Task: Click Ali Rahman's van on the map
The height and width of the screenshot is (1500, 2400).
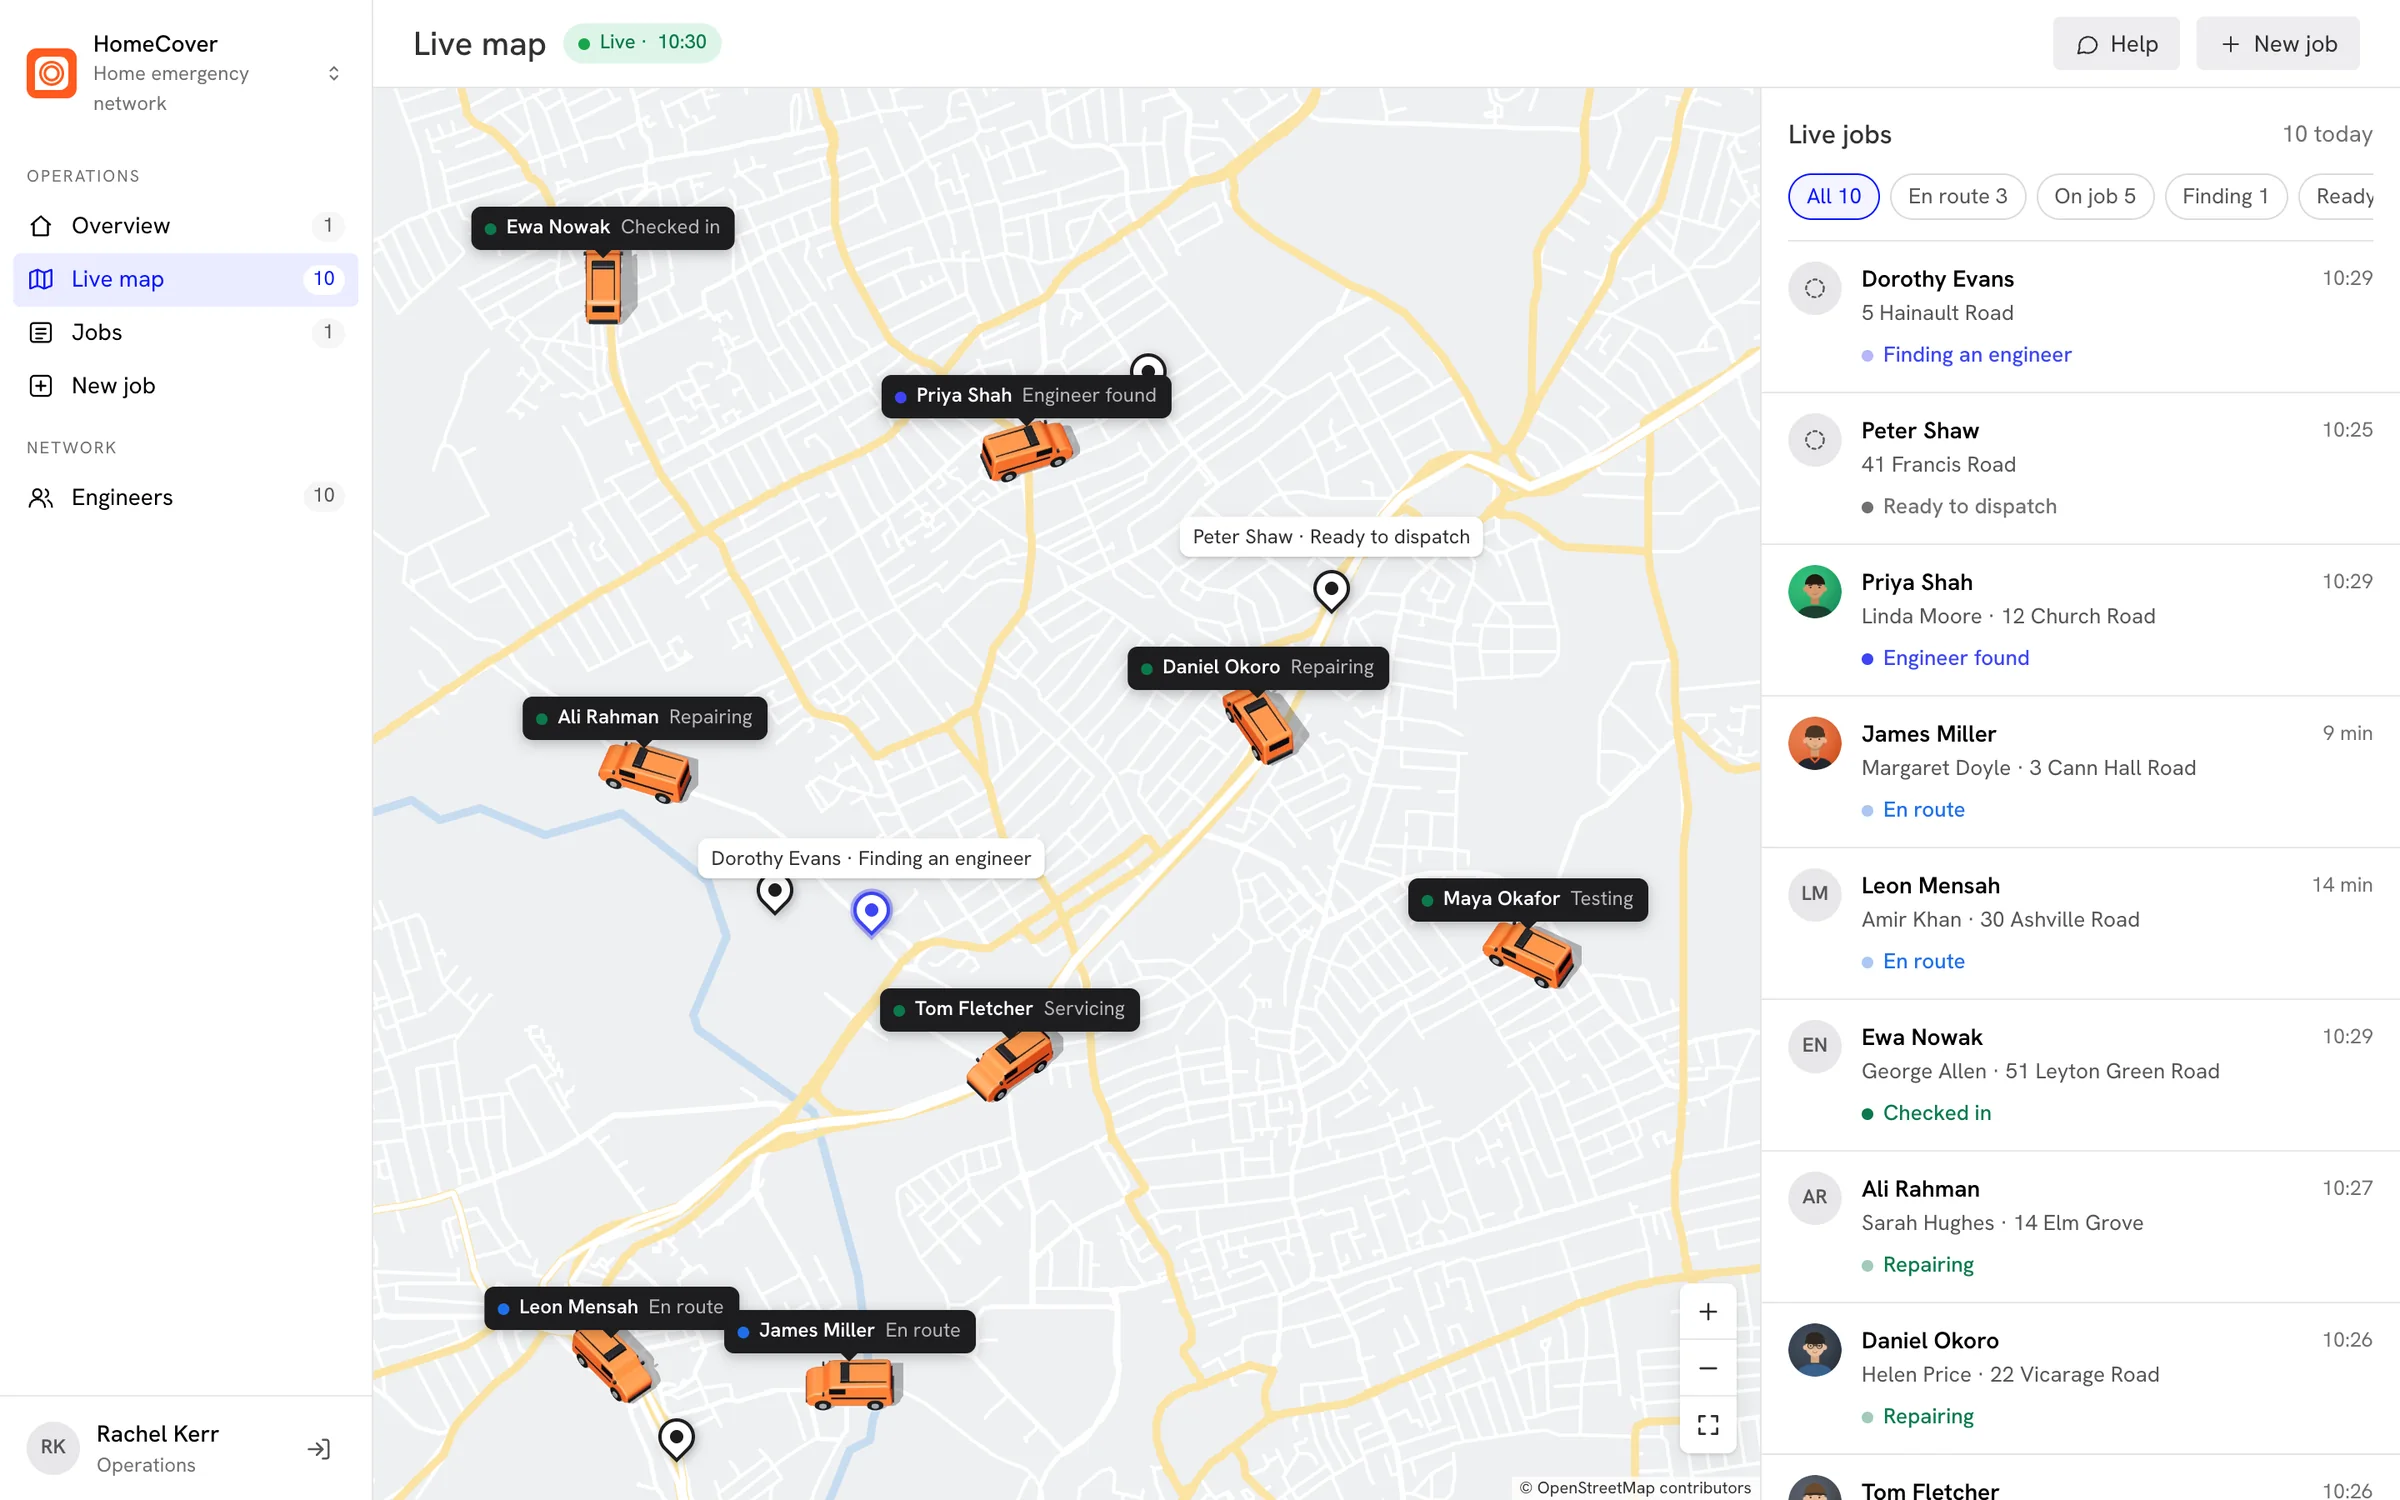Action: (647, 772)
